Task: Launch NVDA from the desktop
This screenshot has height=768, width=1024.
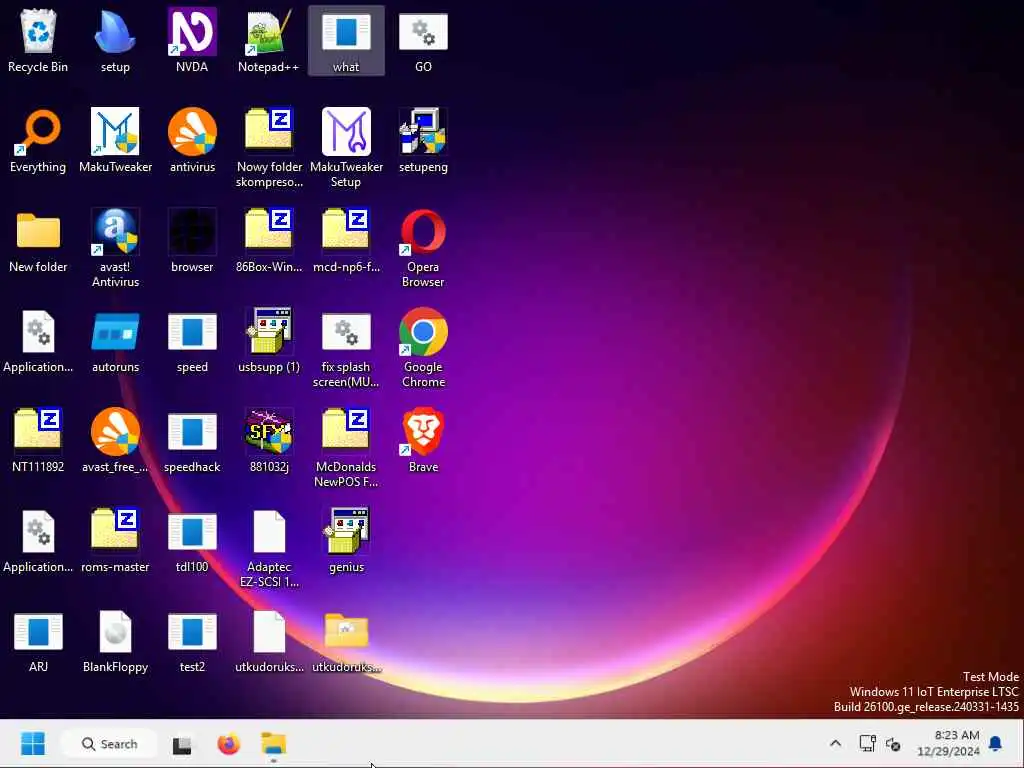Action: [192, 40]
